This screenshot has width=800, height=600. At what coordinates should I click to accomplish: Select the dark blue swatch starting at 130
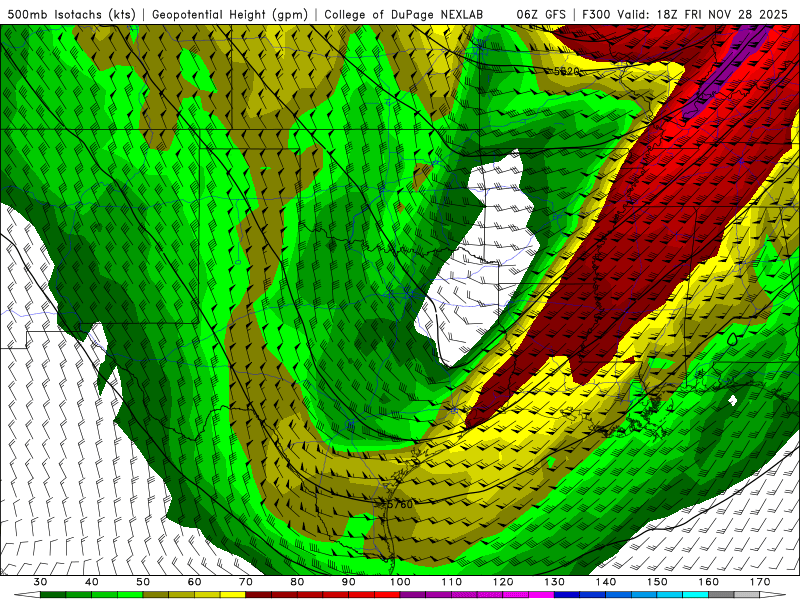coord(567,595)
